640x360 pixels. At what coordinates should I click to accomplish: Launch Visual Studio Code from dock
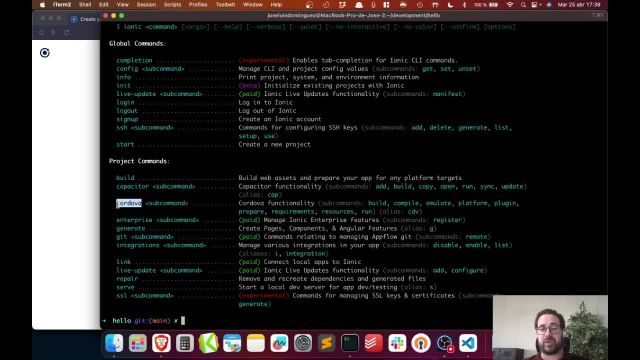(468, 343)
